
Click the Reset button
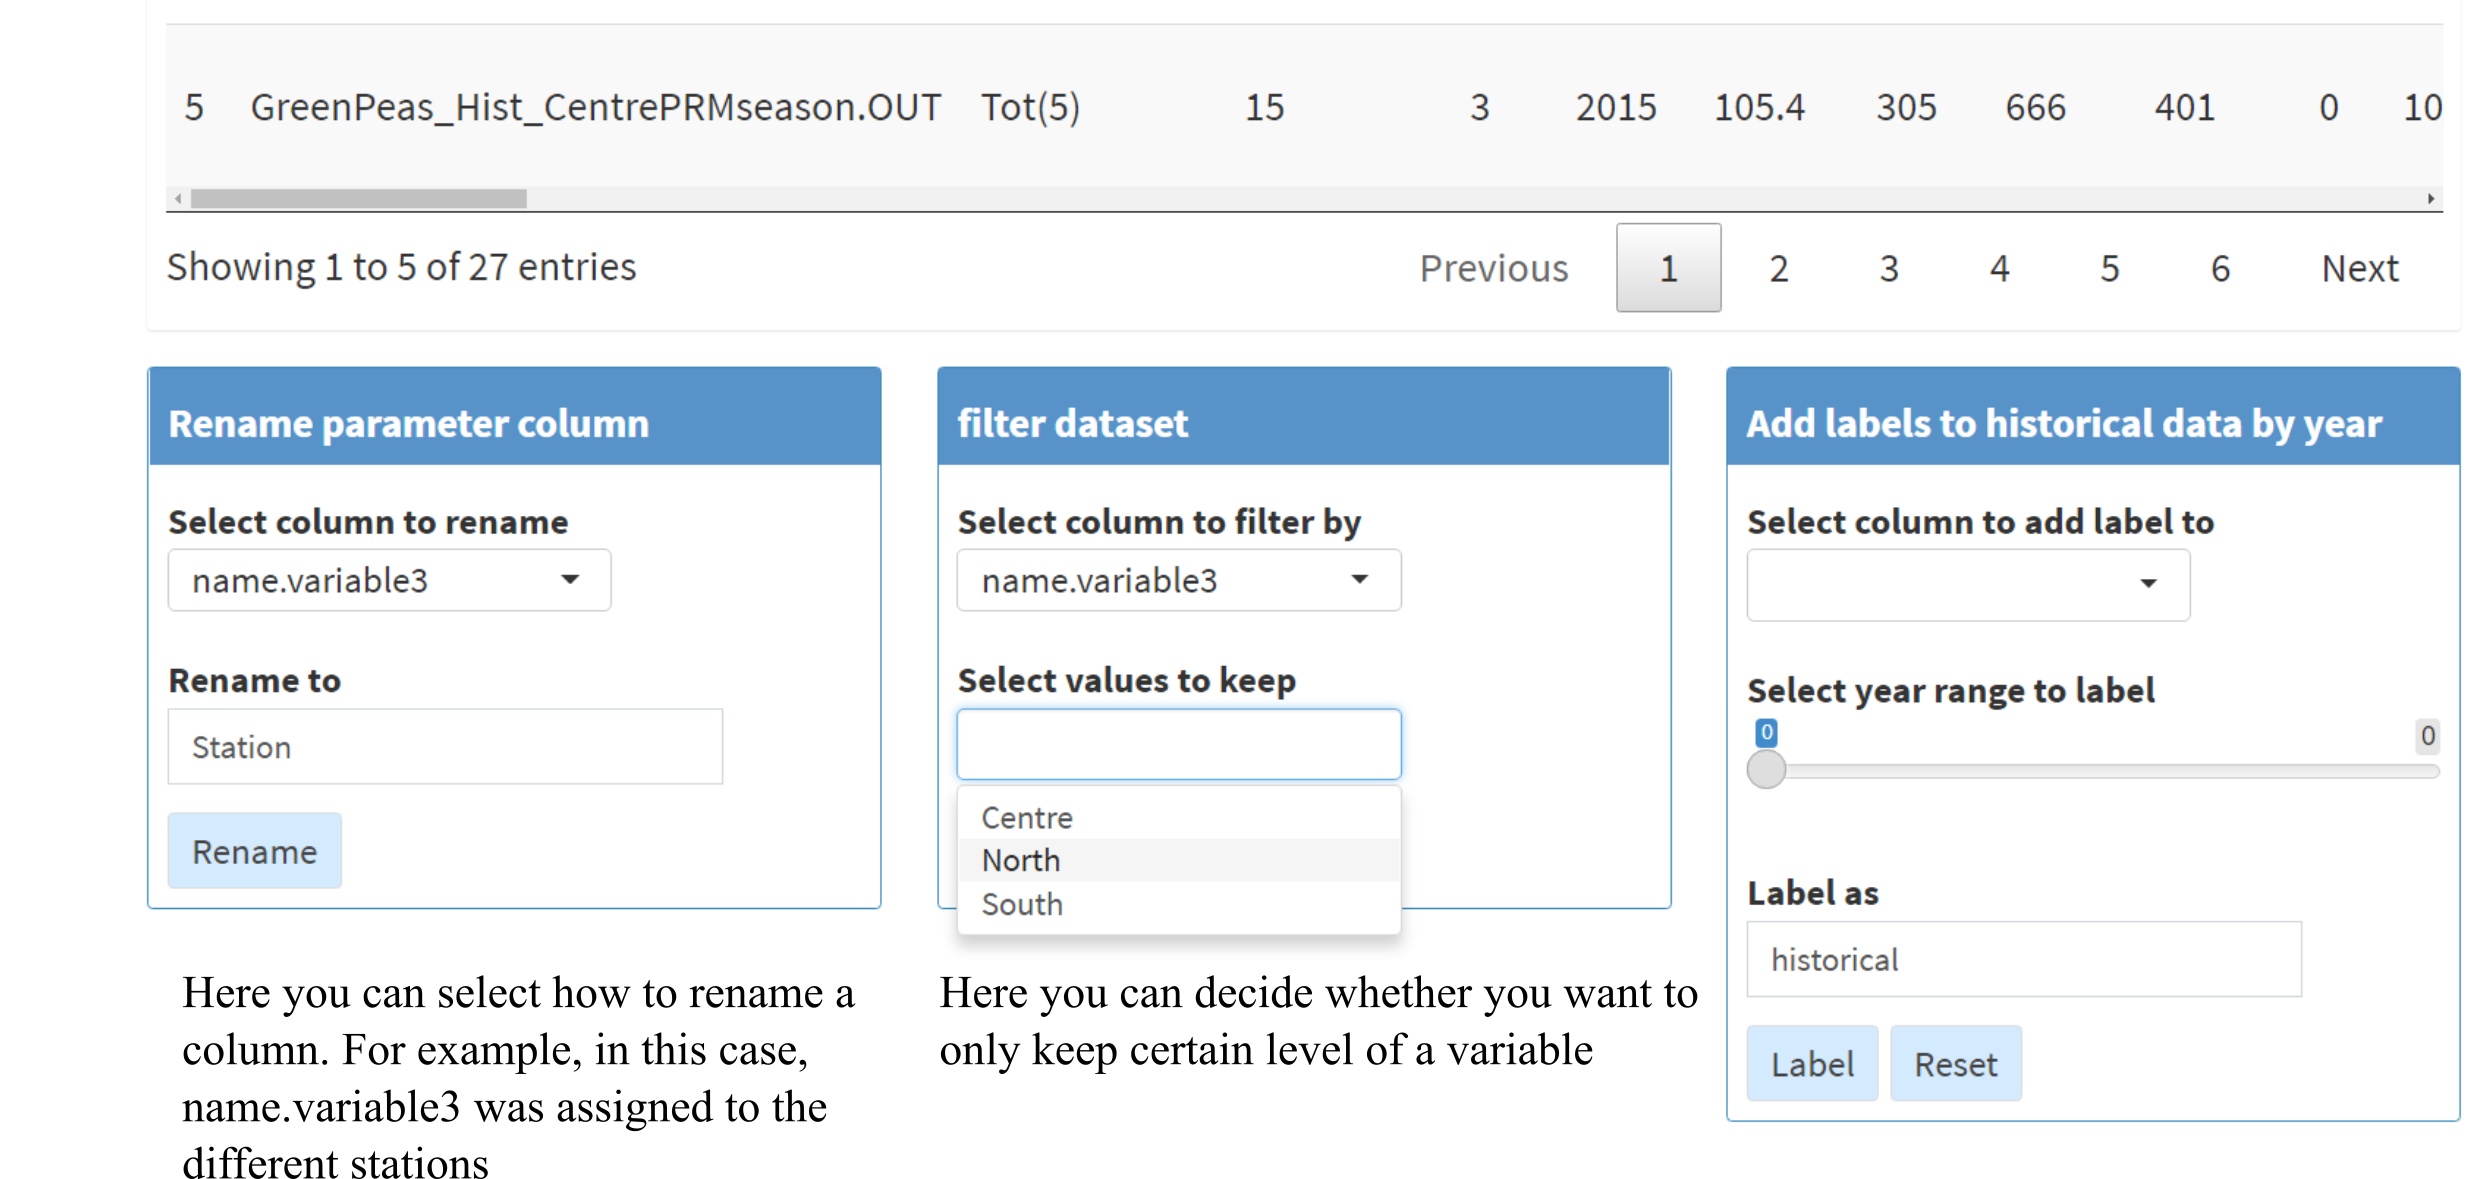(1955, 1063)
